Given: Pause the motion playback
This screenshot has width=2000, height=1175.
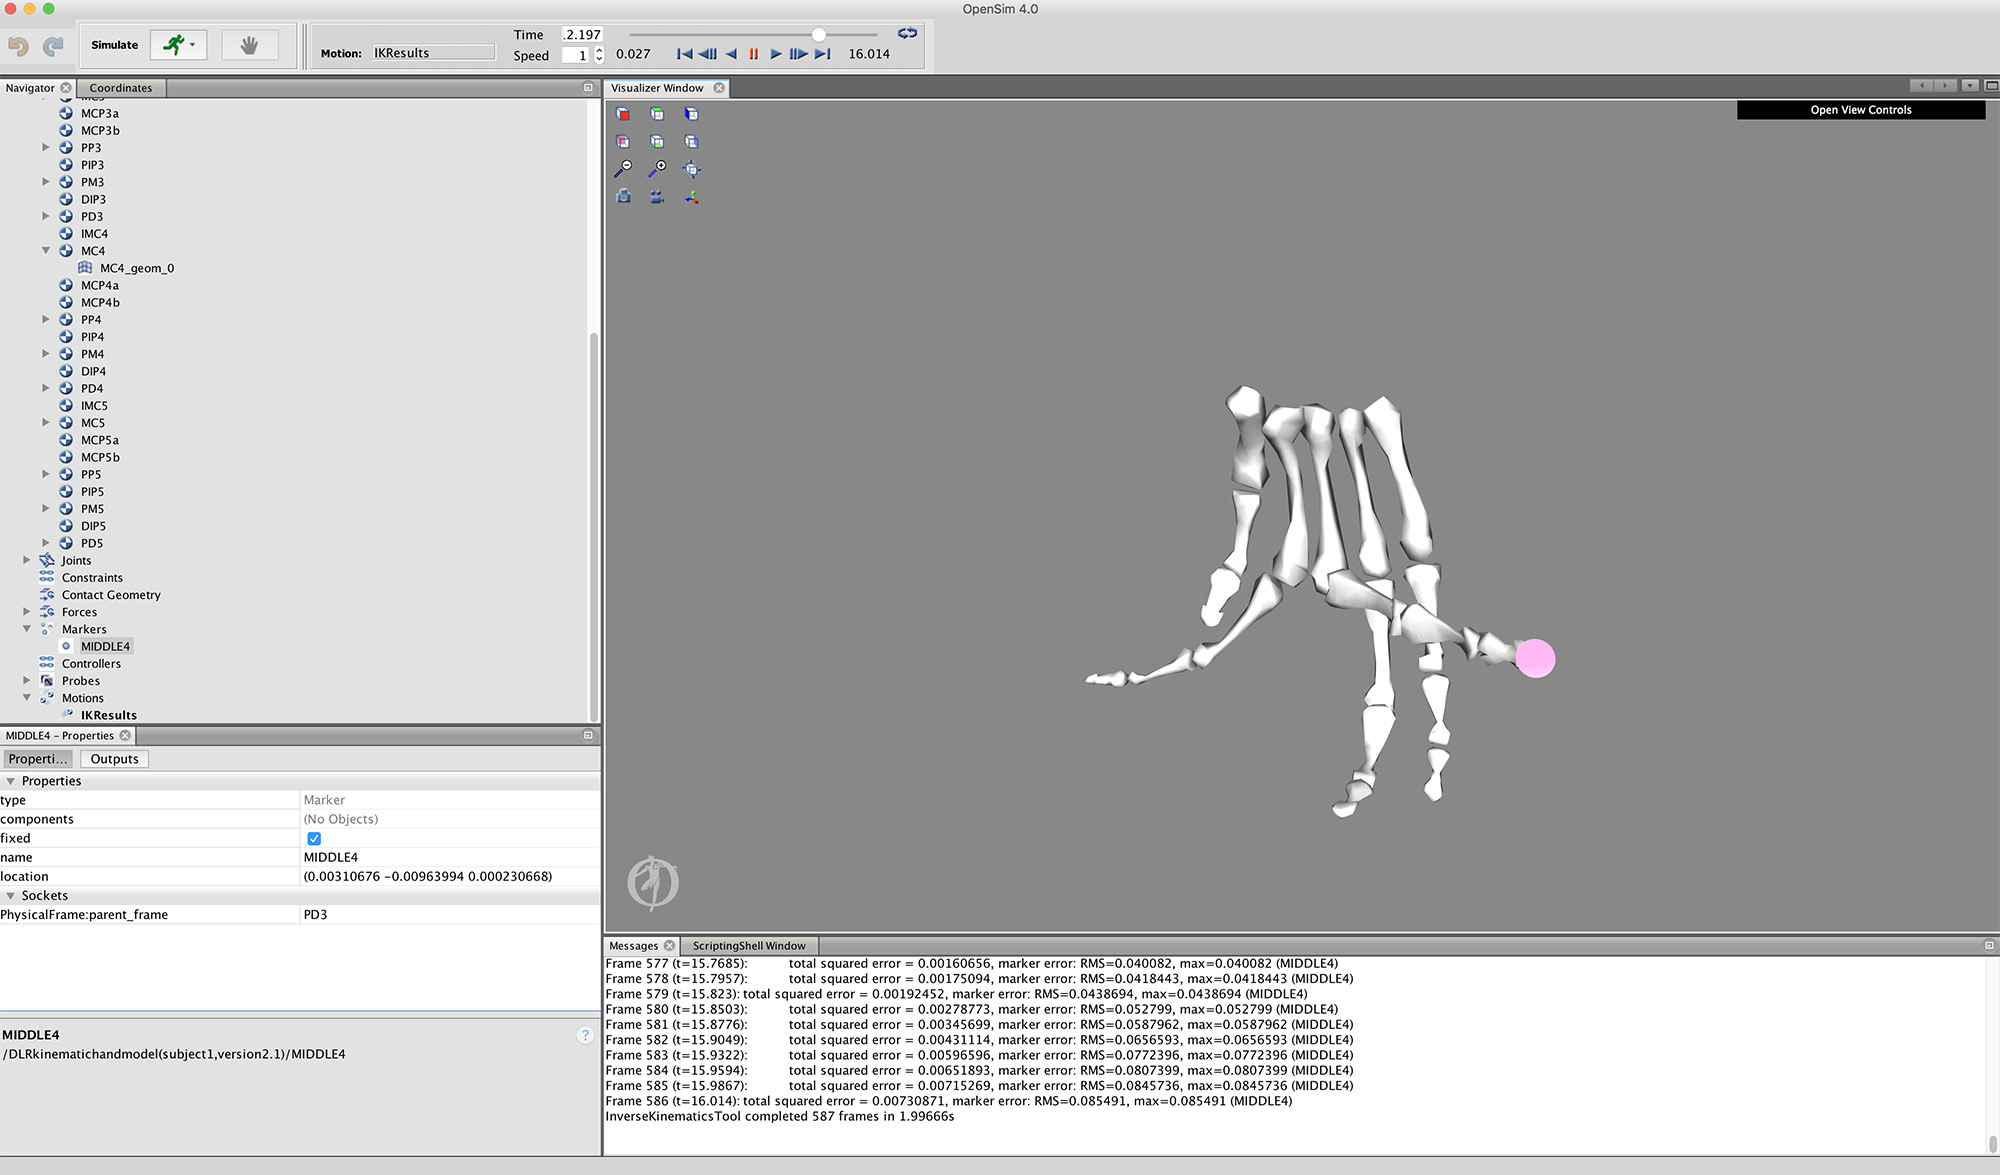Looking at the screenshot, I should [x=753, y=54].
